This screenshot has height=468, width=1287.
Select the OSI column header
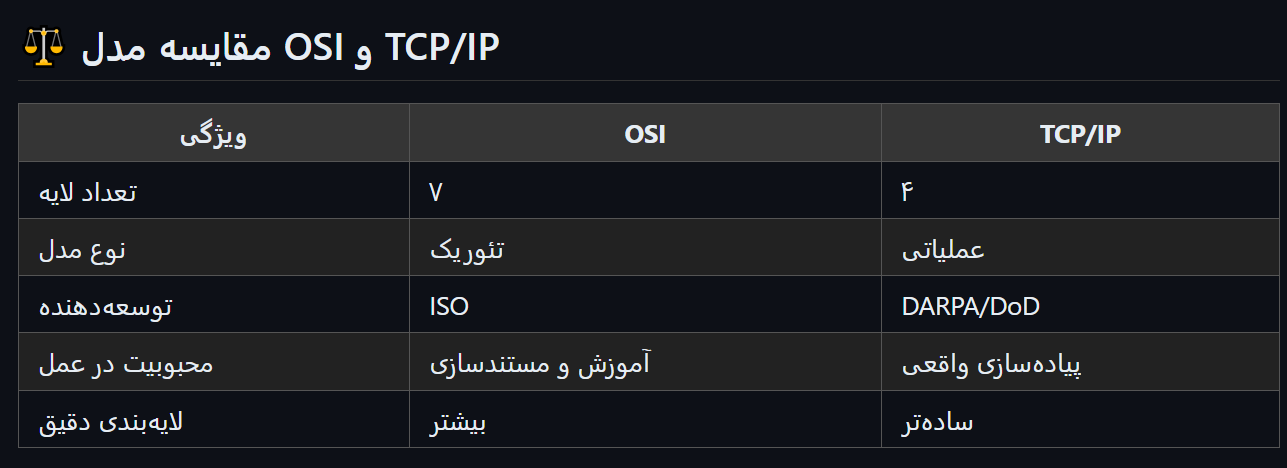644,134
